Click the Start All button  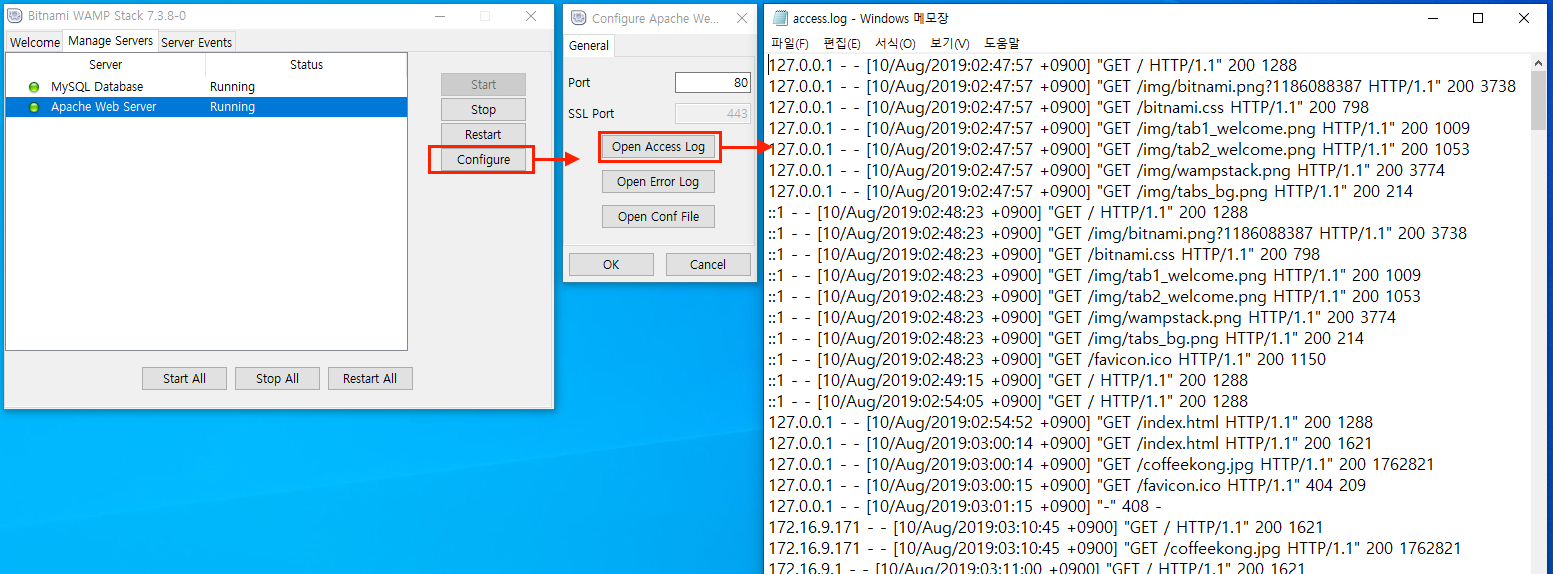click(x=184, y=379)
